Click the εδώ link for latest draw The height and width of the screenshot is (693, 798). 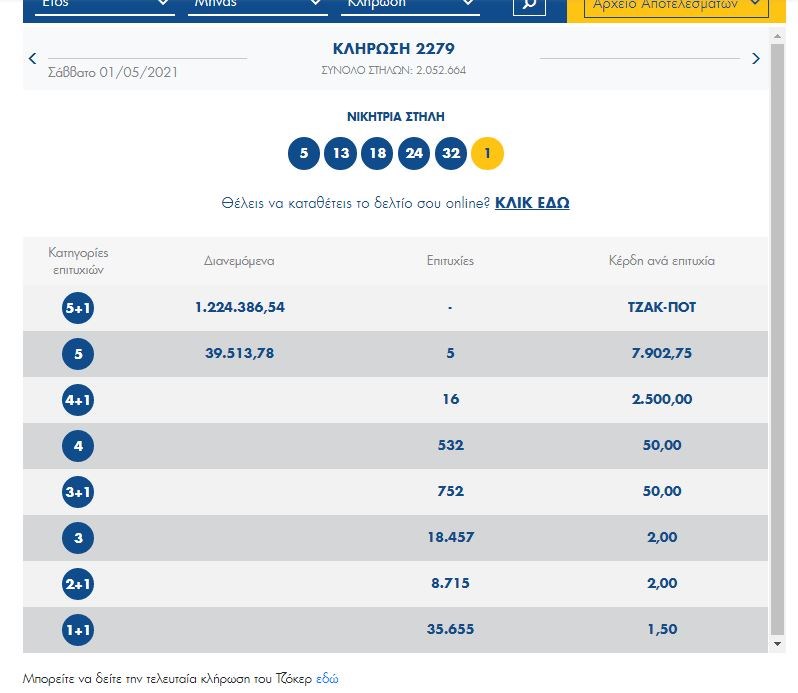pyautogui.click(x=327, y=679)
